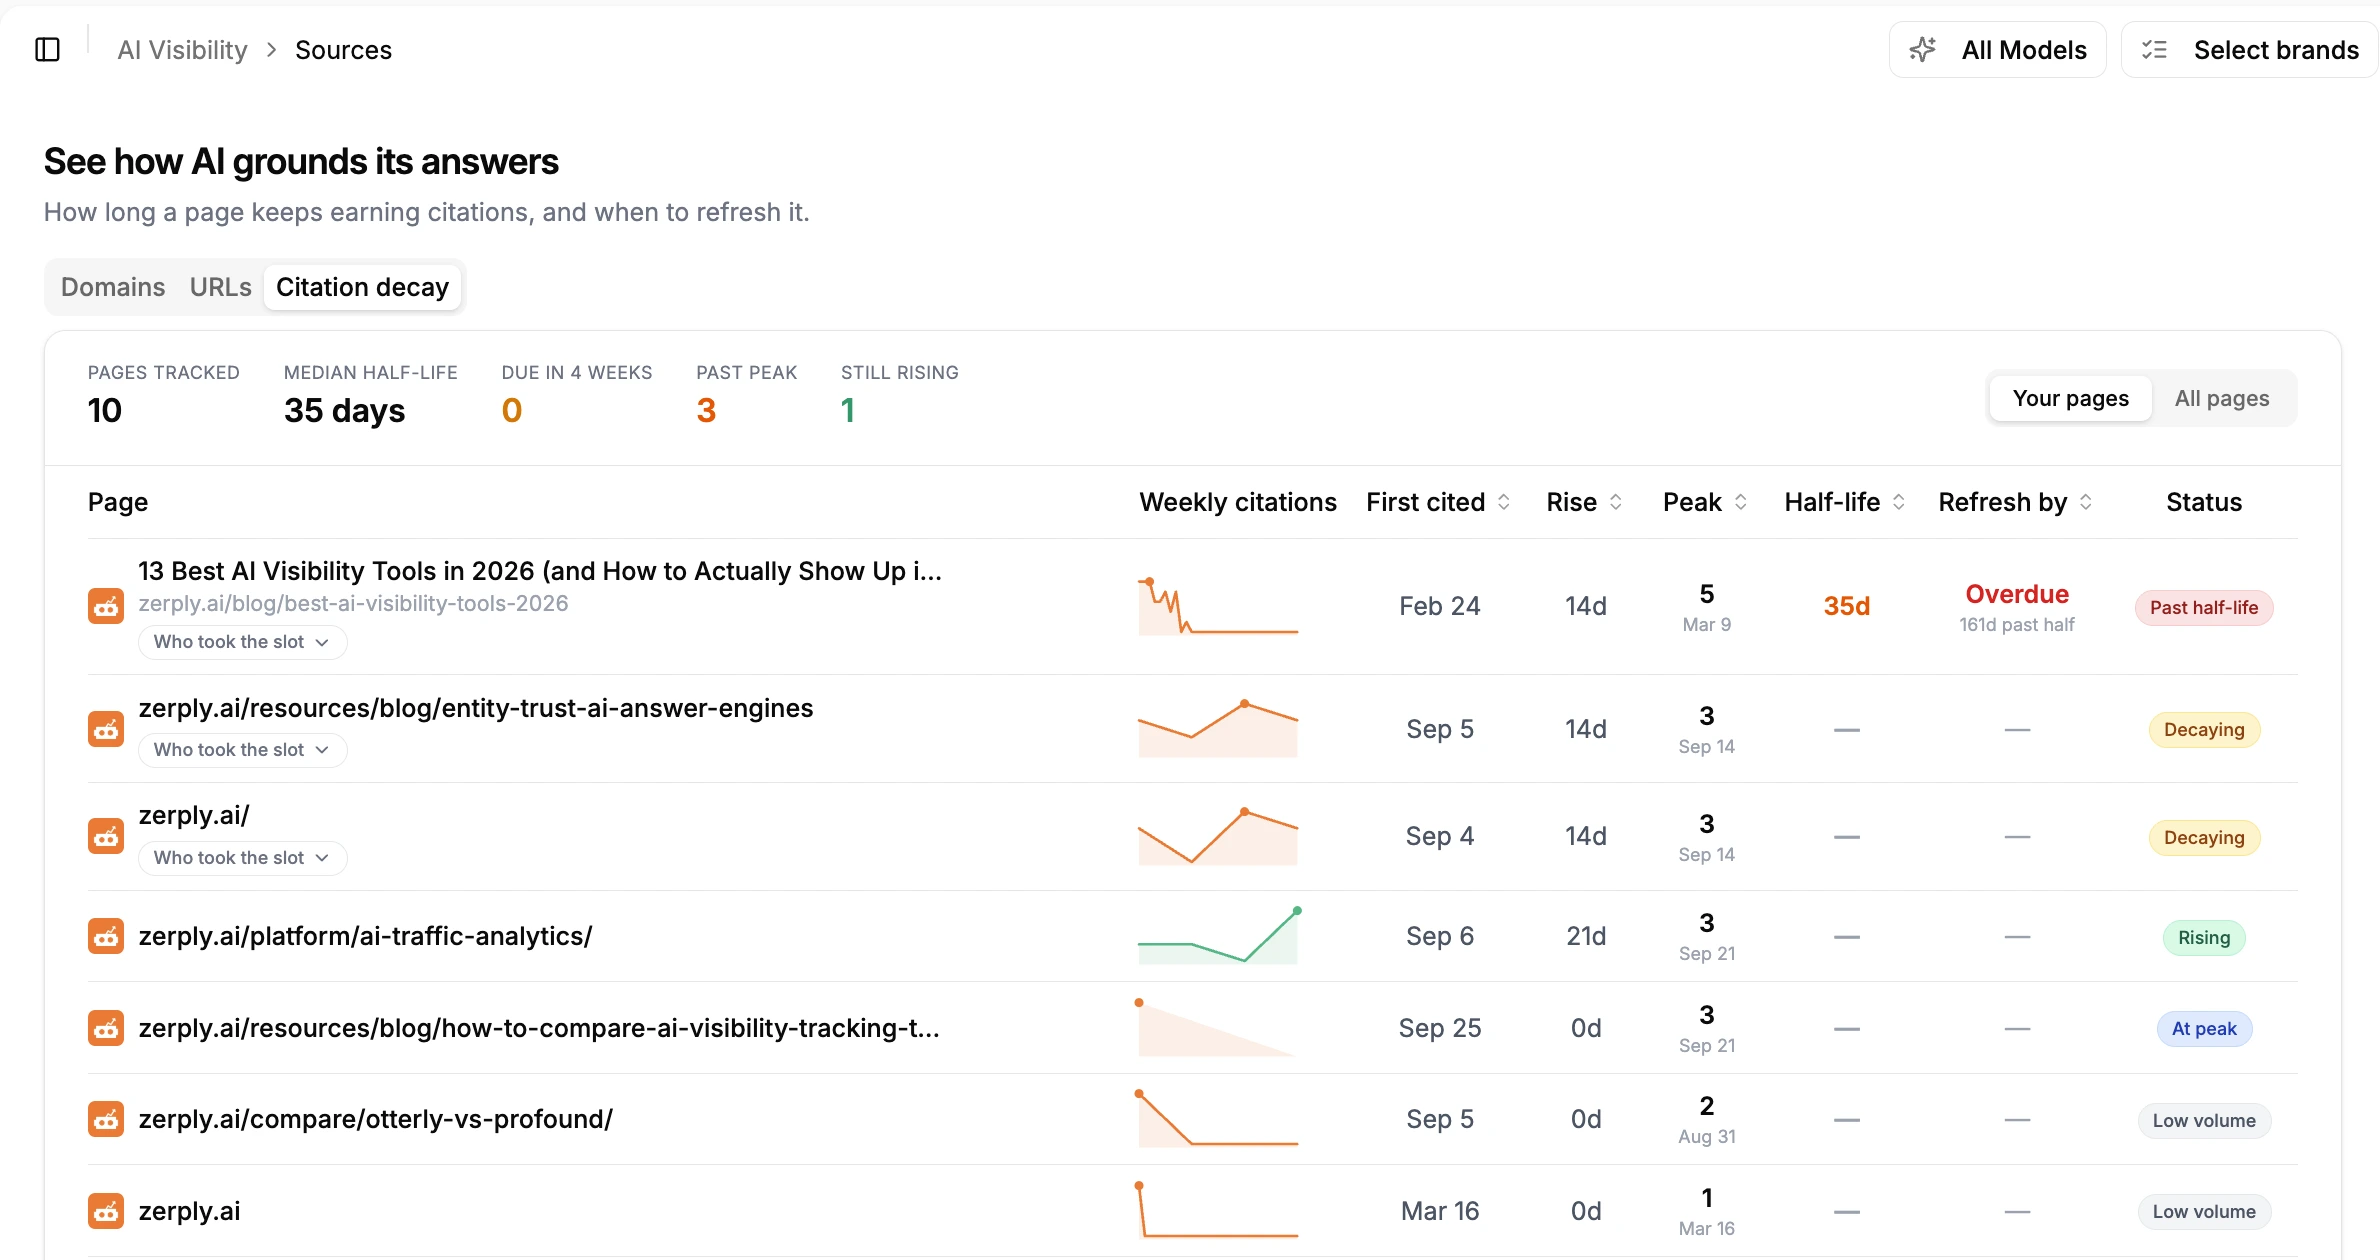
Task: Click the Sources breadcrumb
Action: click(x=343, y=50)
